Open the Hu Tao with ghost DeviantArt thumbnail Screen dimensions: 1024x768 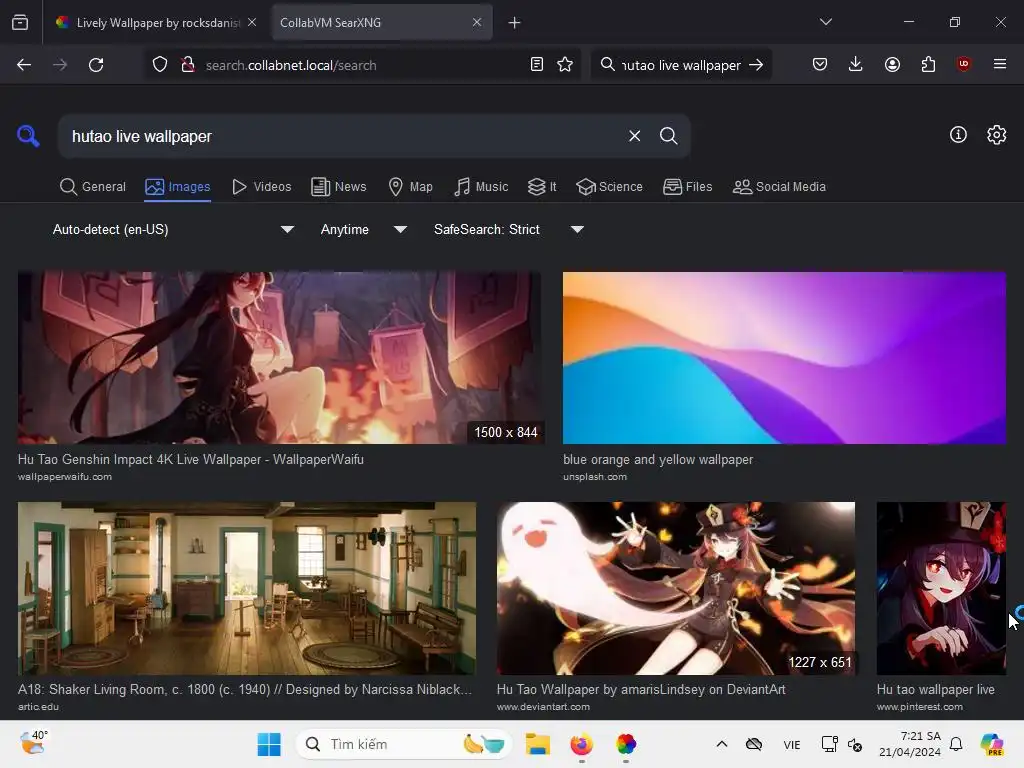[675, 588]
